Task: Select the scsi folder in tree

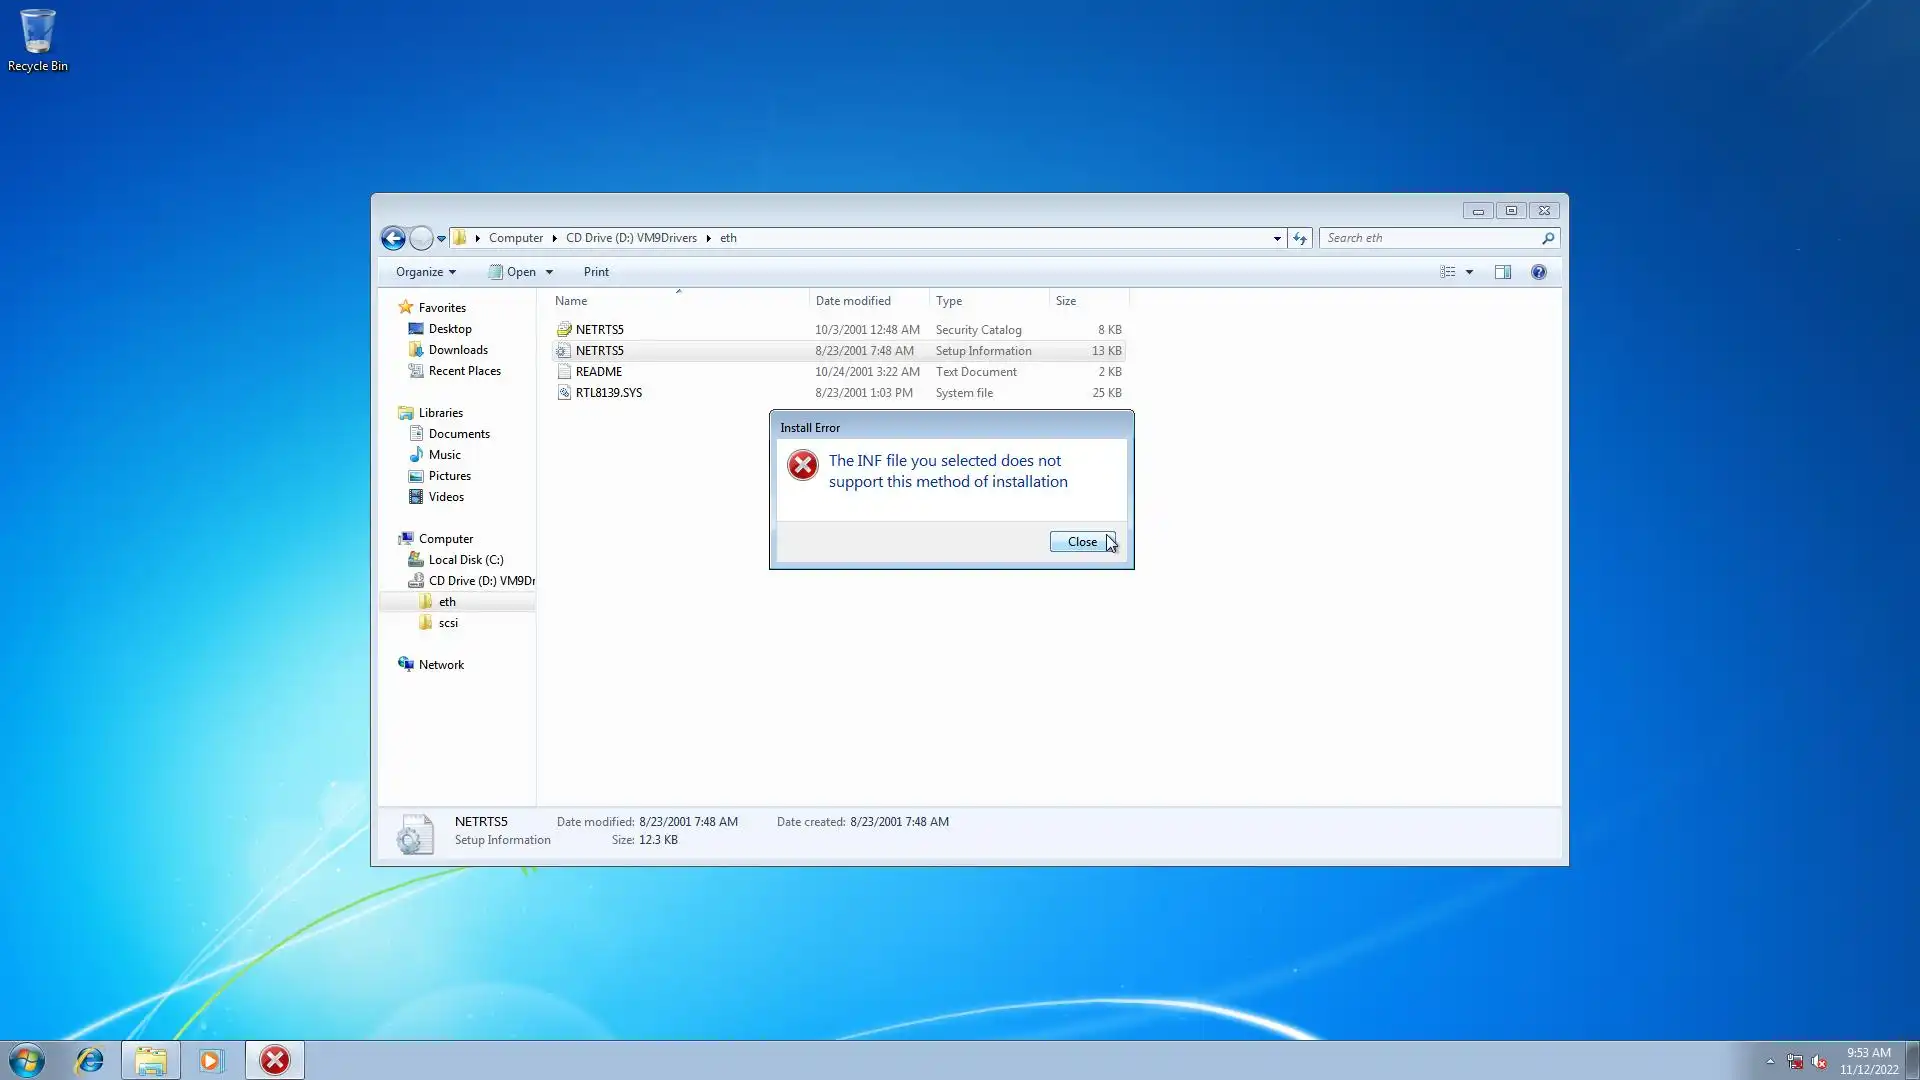Action: (x=448, y=623)
